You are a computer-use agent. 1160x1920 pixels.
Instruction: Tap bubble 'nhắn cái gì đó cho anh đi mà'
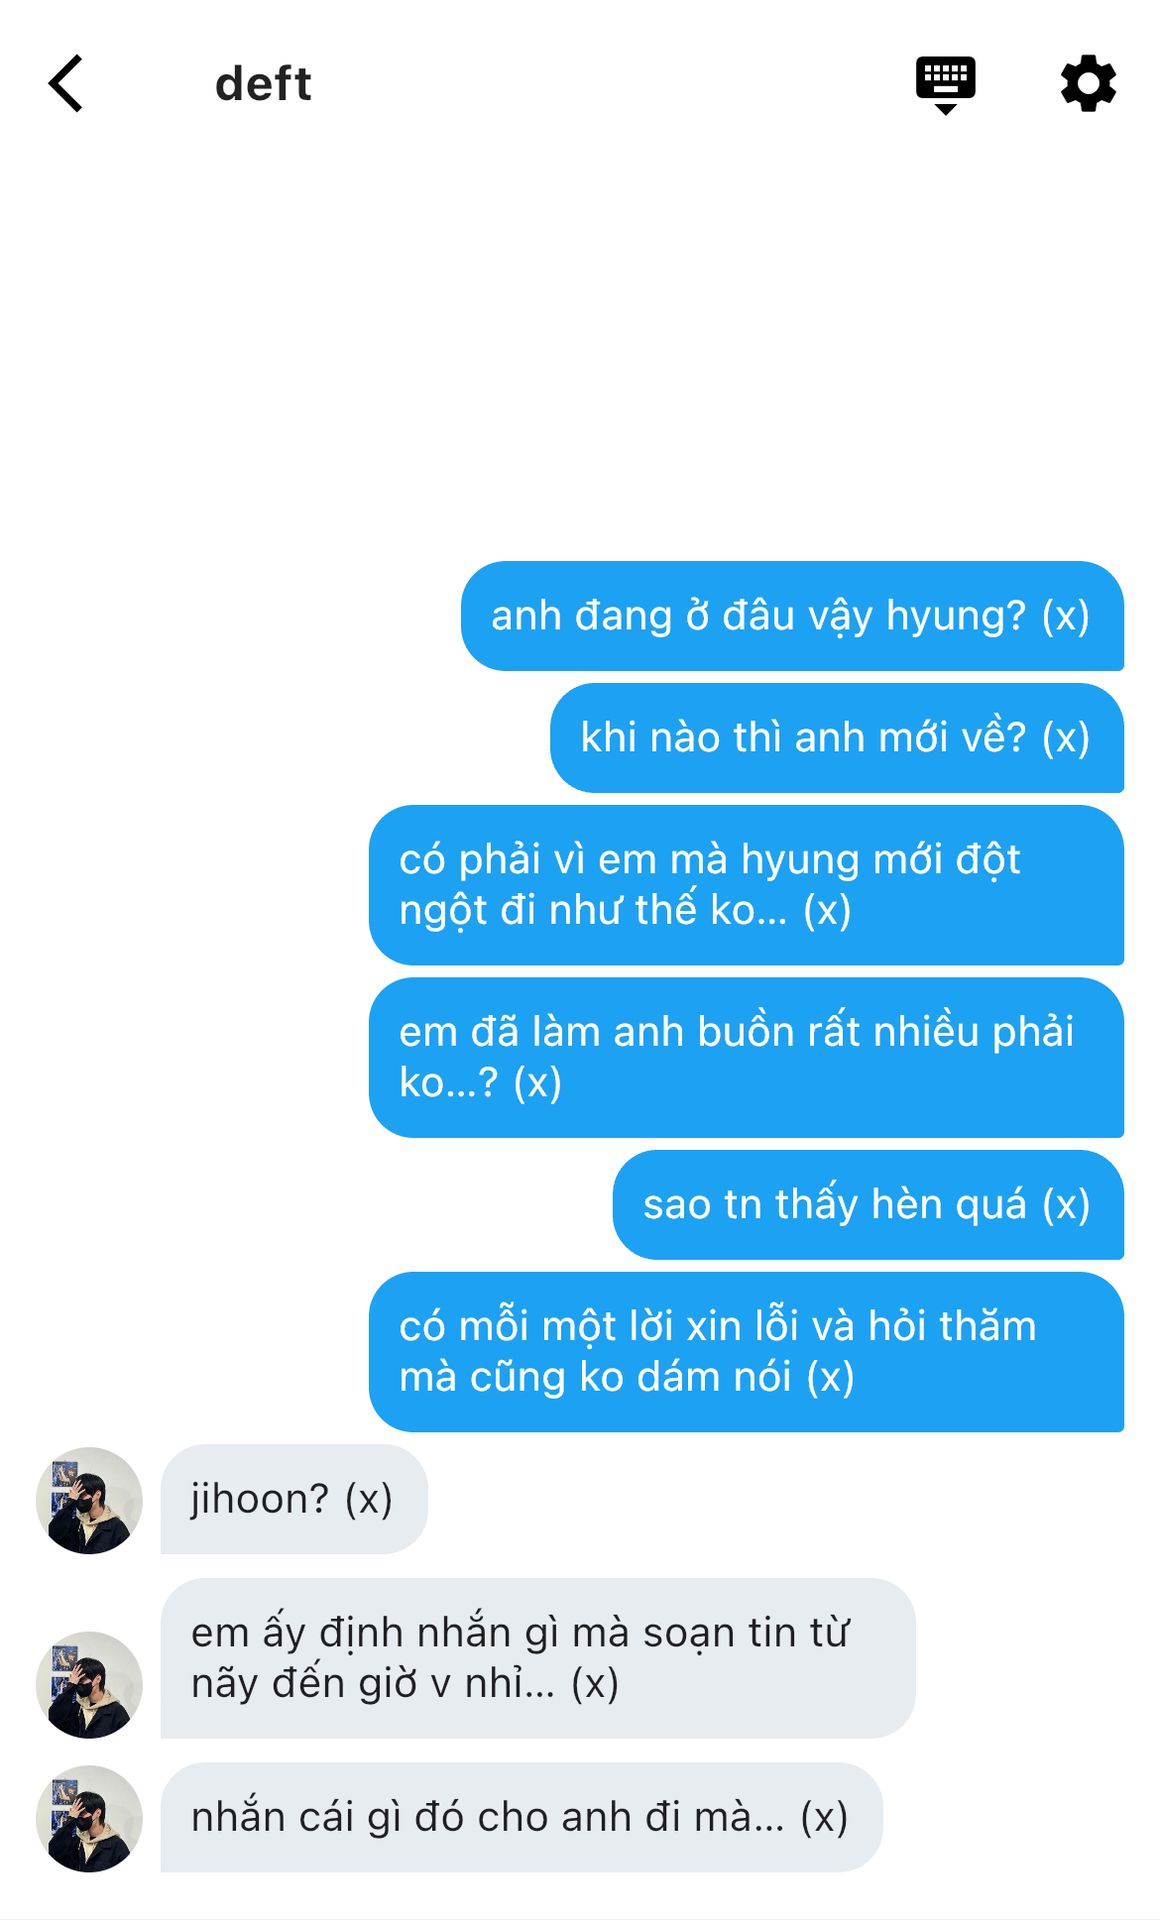coord(522,1817)
